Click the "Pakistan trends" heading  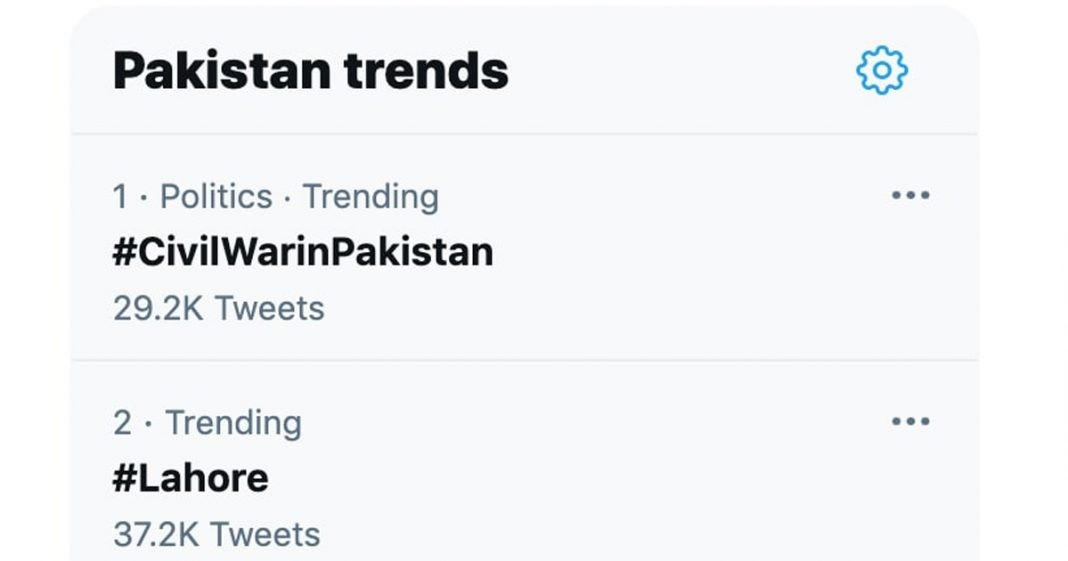(x=310, y=71)
